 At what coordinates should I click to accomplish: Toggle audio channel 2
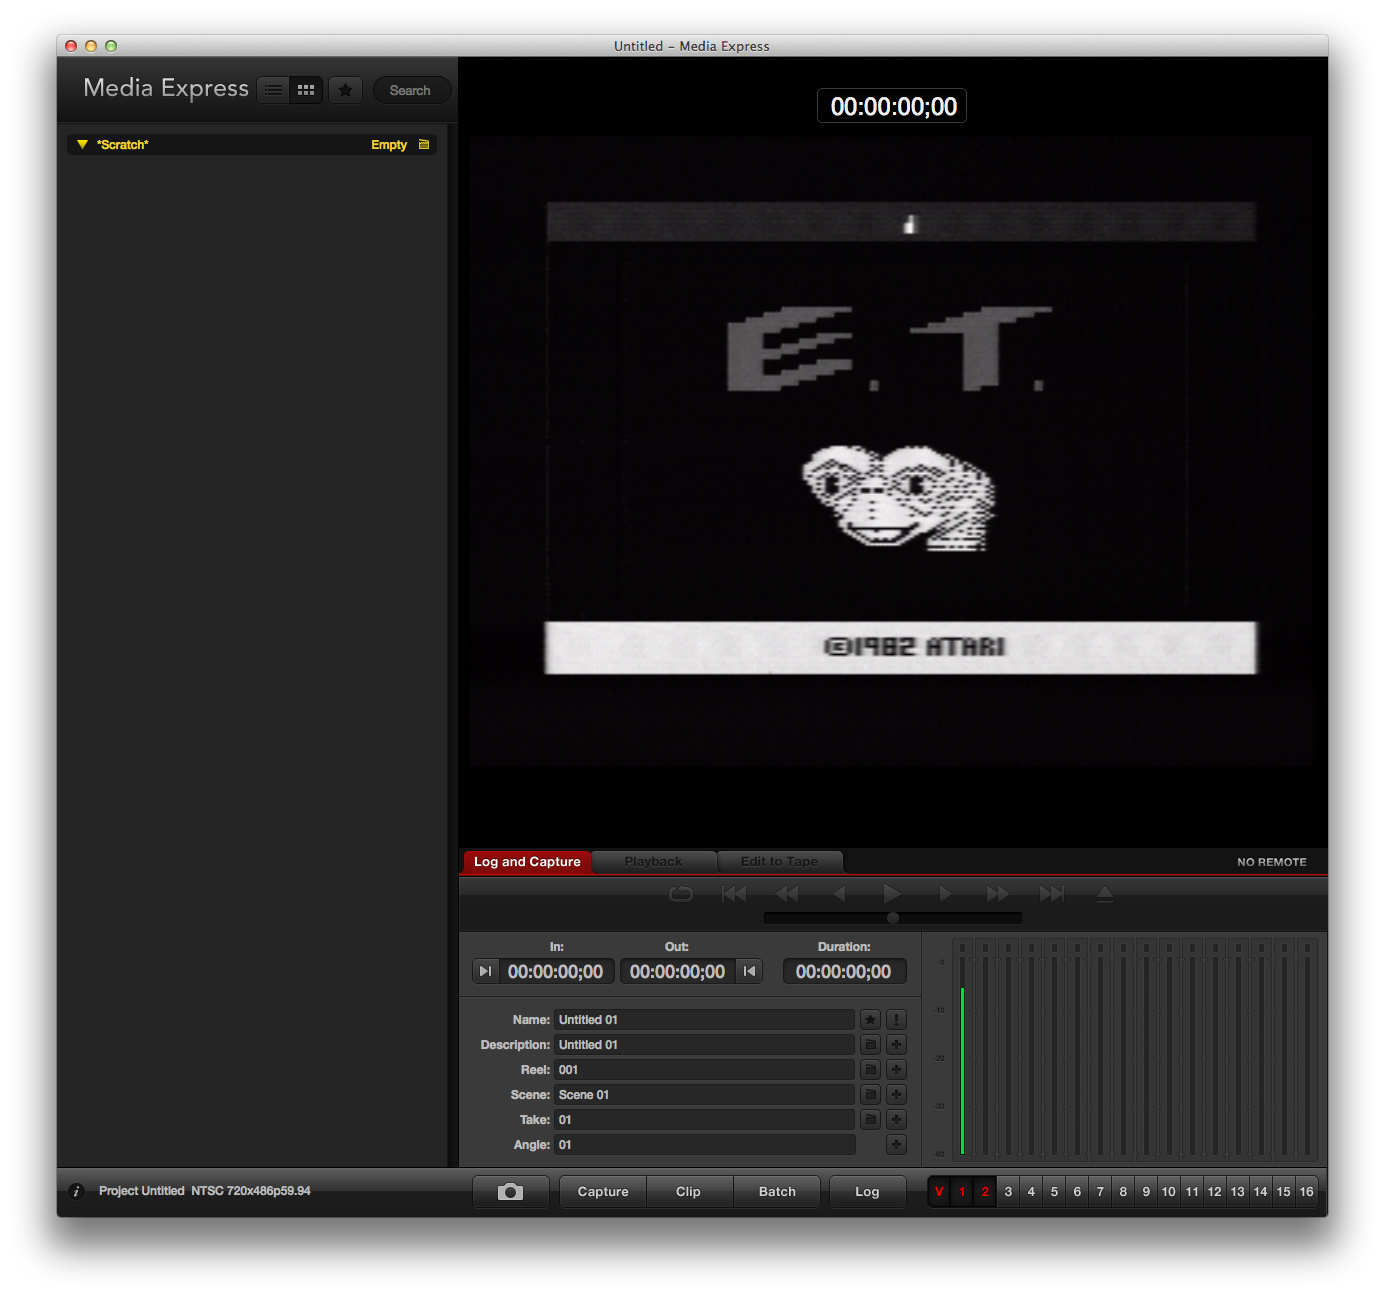click(985, 1192)
